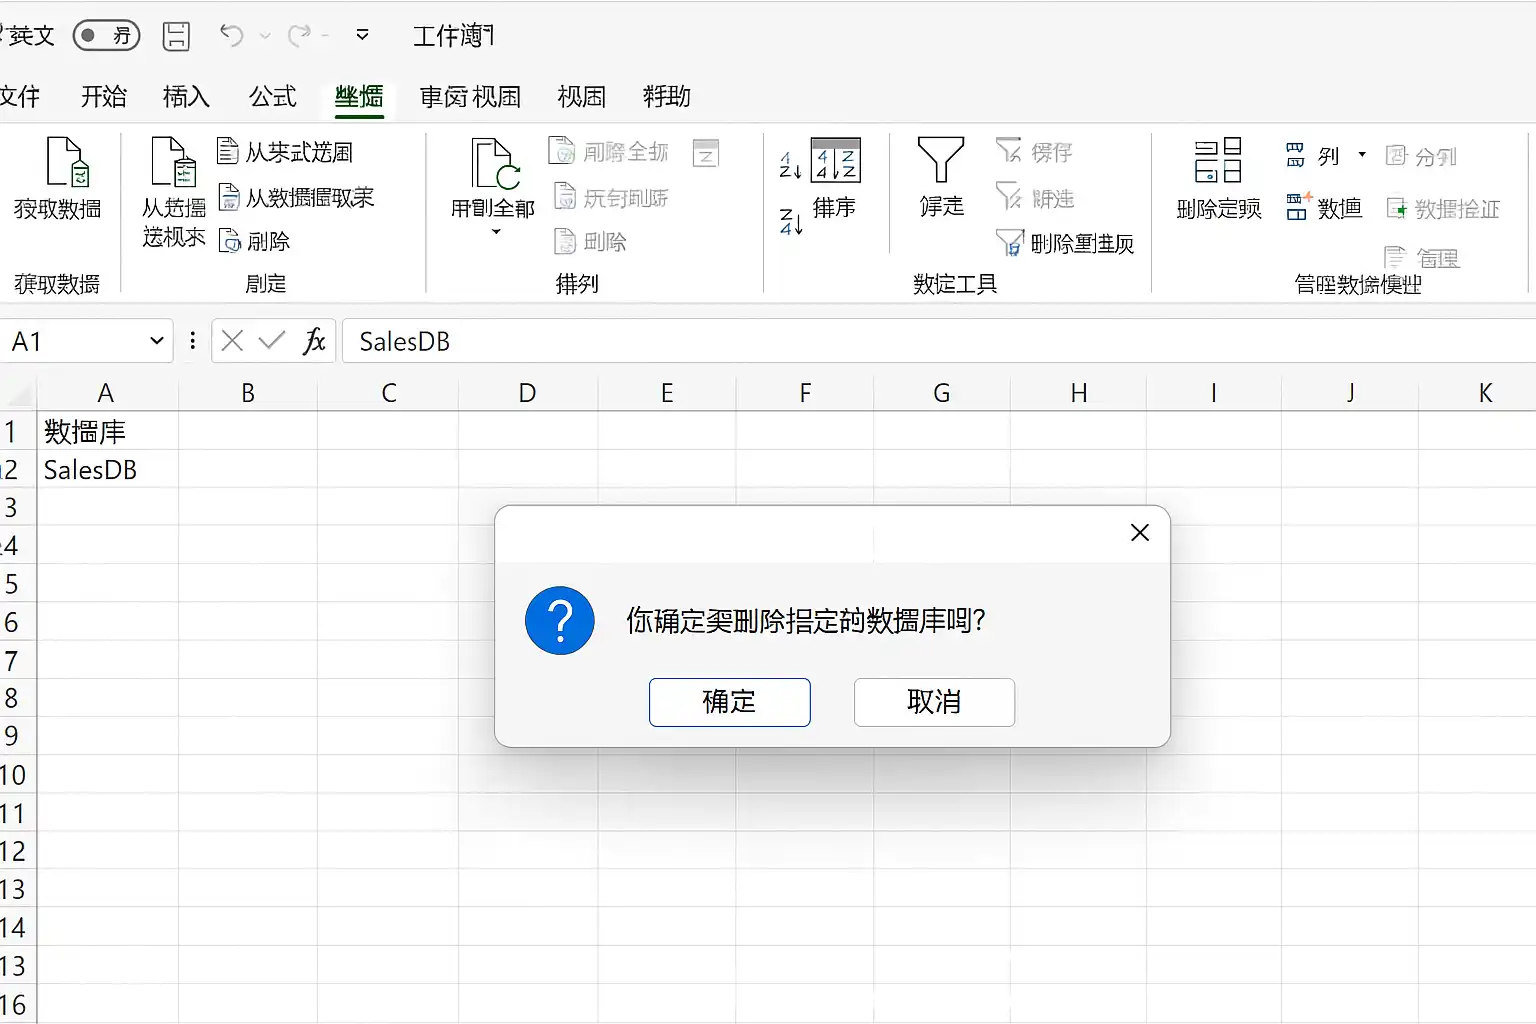The width and height of the screenshot is (1536, 1024).
Task: Sort ascending with the A-to-Z icon
Action: (790, 165)
